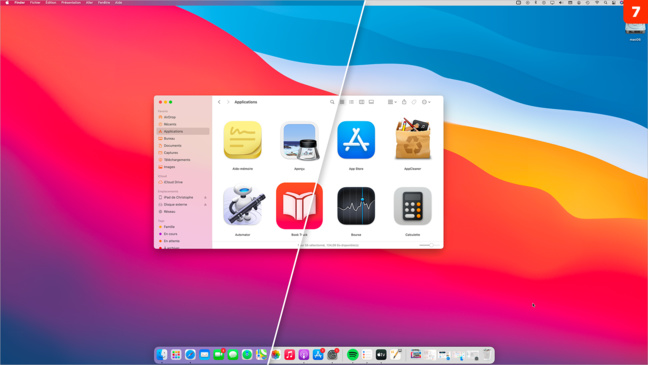Open App Store from the Dock
The width and height of the screenshot is (648, 365).
click(318, 354)
